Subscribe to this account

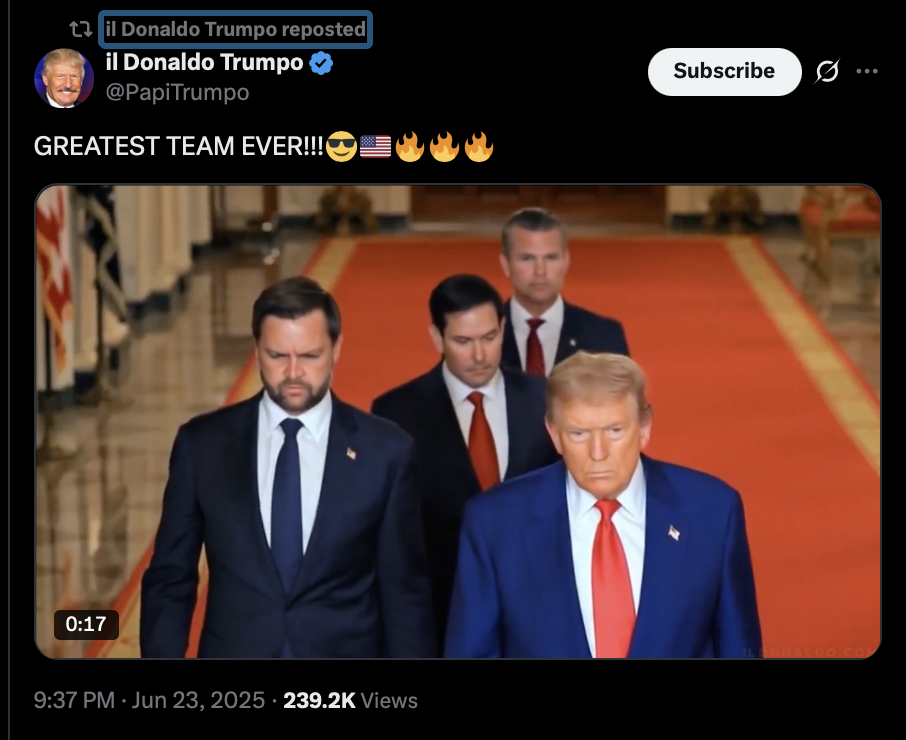pos(725,71)
